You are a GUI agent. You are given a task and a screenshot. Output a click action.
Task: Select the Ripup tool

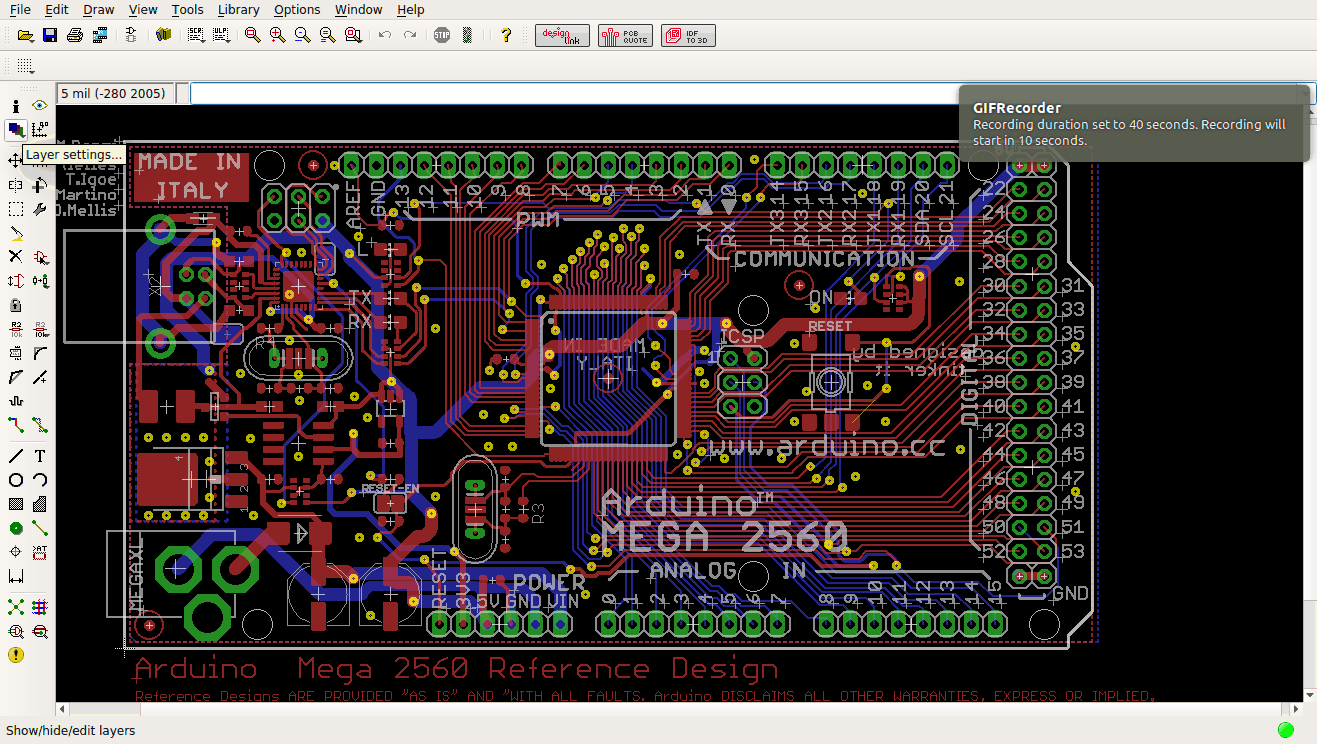[x=40, y=425]
